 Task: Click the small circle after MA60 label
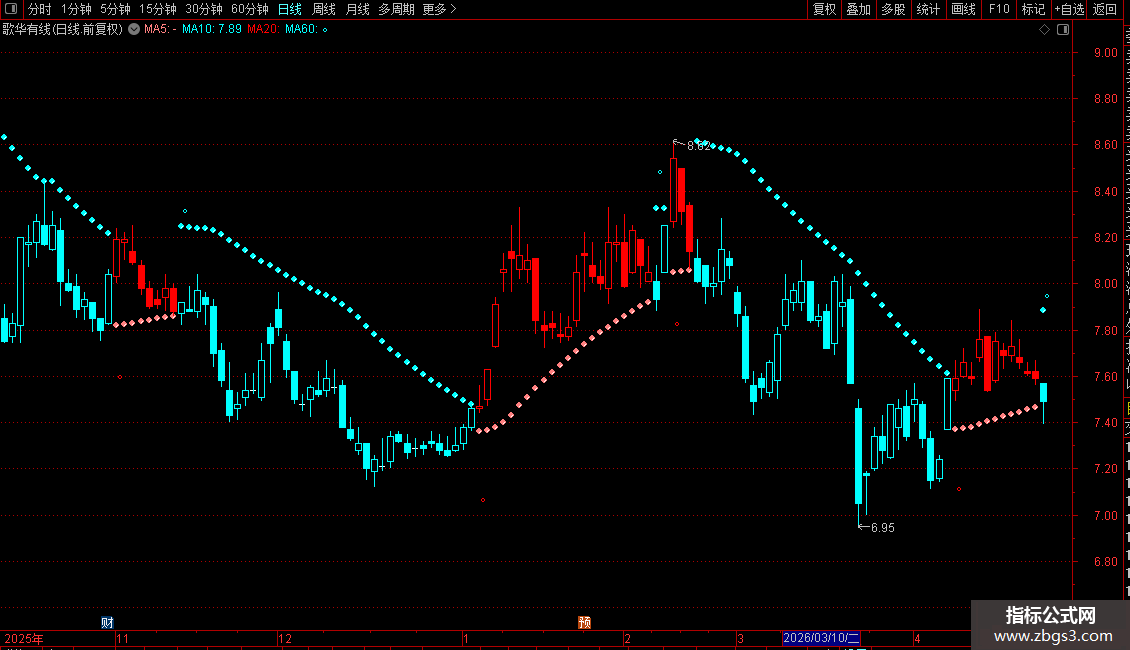[325, 30]
